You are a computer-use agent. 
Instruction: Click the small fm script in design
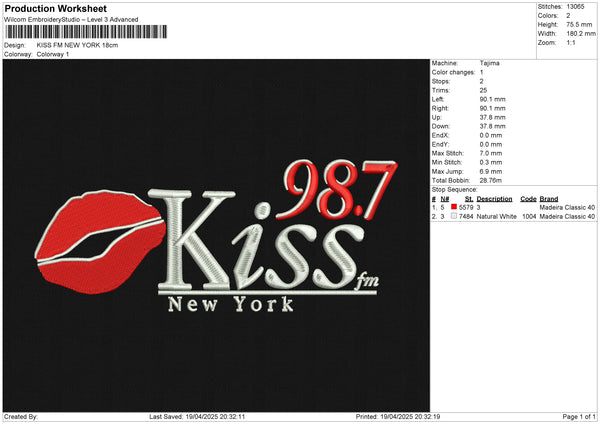pos(367,281)
